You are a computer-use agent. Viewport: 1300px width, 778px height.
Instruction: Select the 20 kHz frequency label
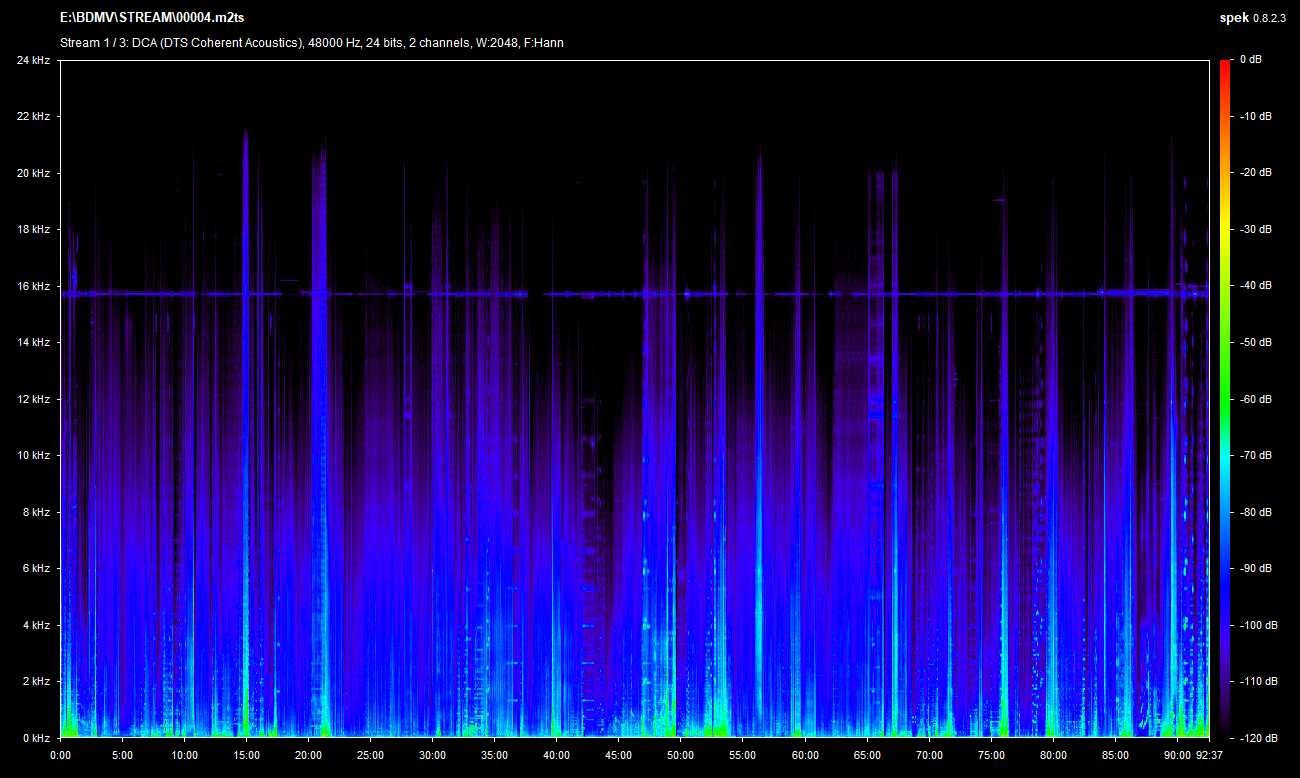(x=33, y=173)
